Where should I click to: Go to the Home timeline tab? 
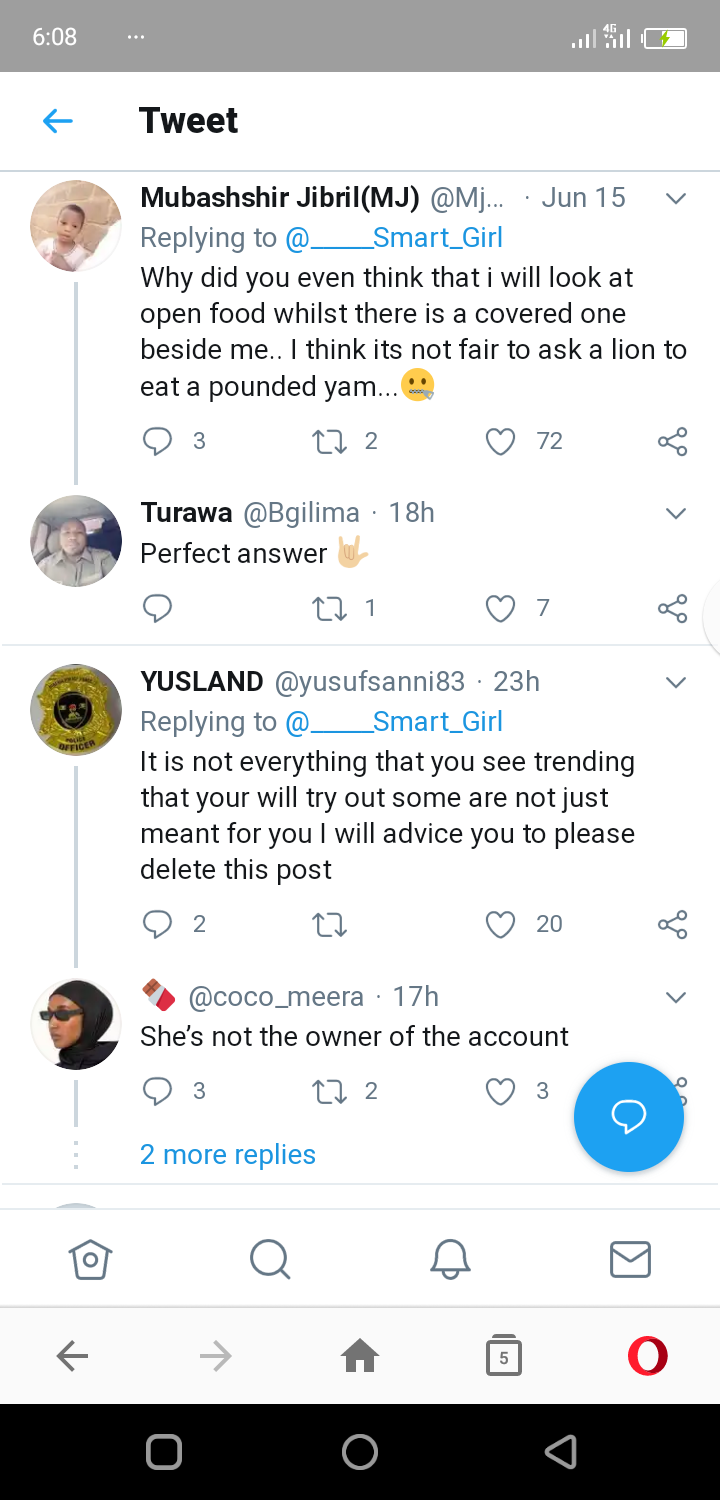tap(90, 1259)
